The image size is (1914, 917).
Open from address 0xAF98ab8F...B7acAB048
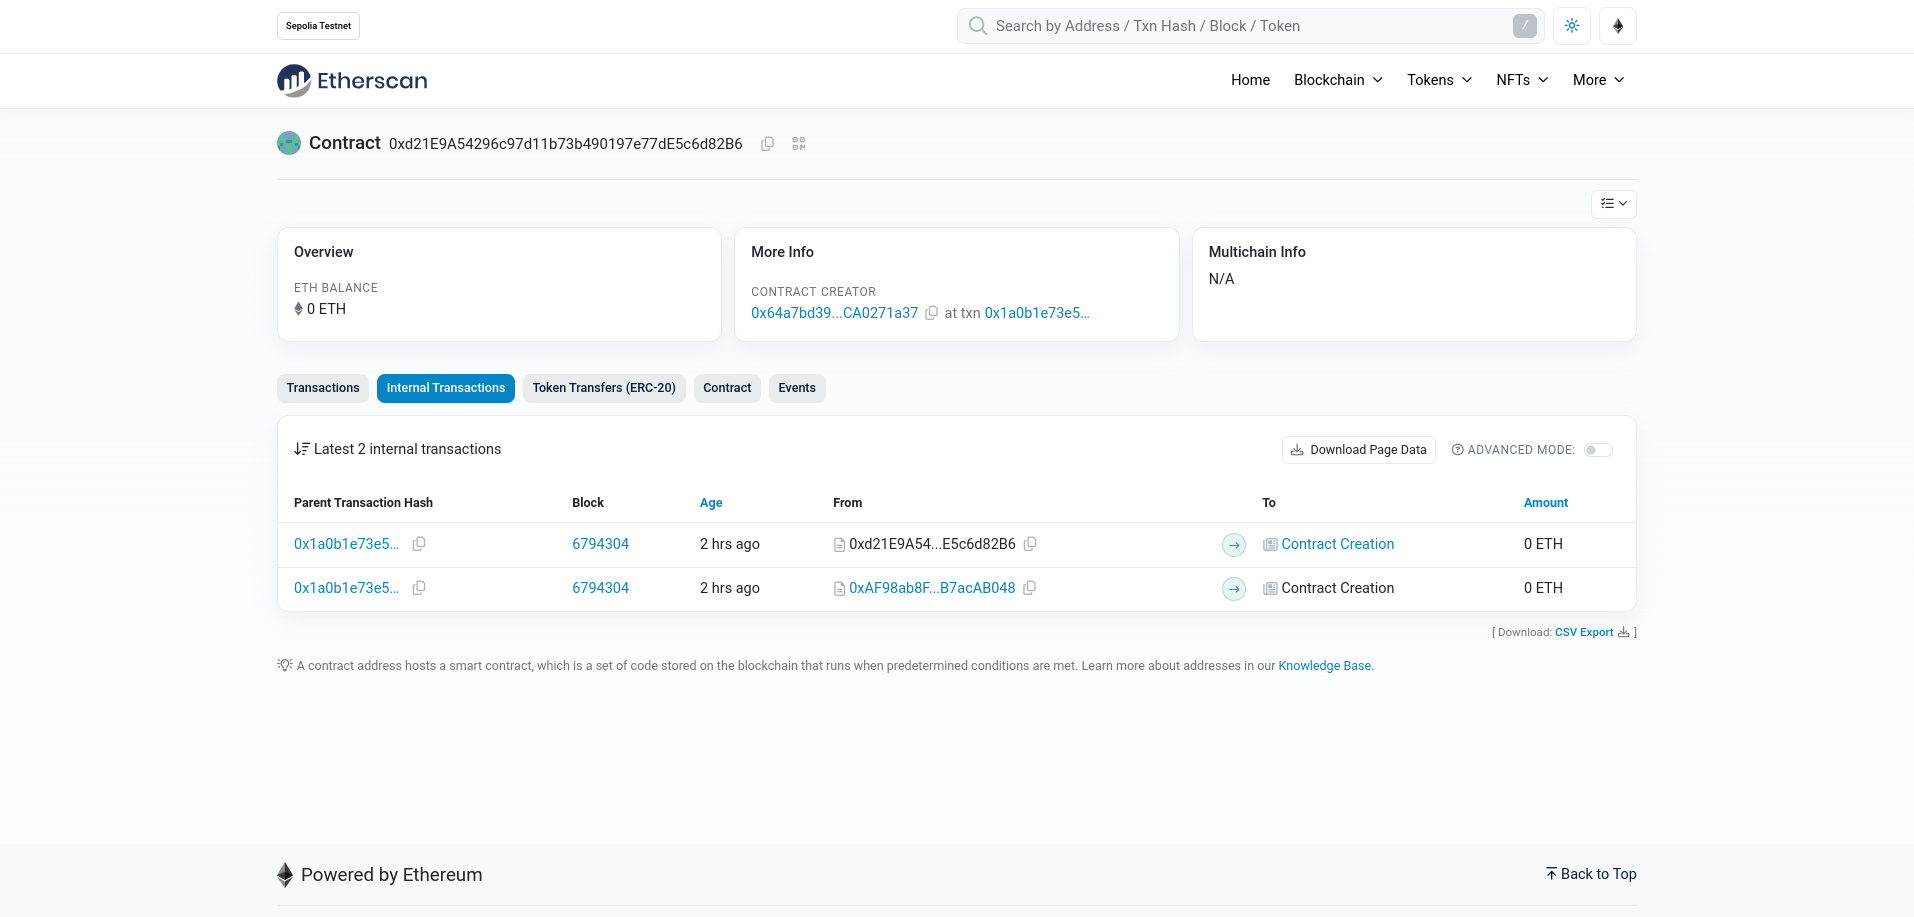932,588
